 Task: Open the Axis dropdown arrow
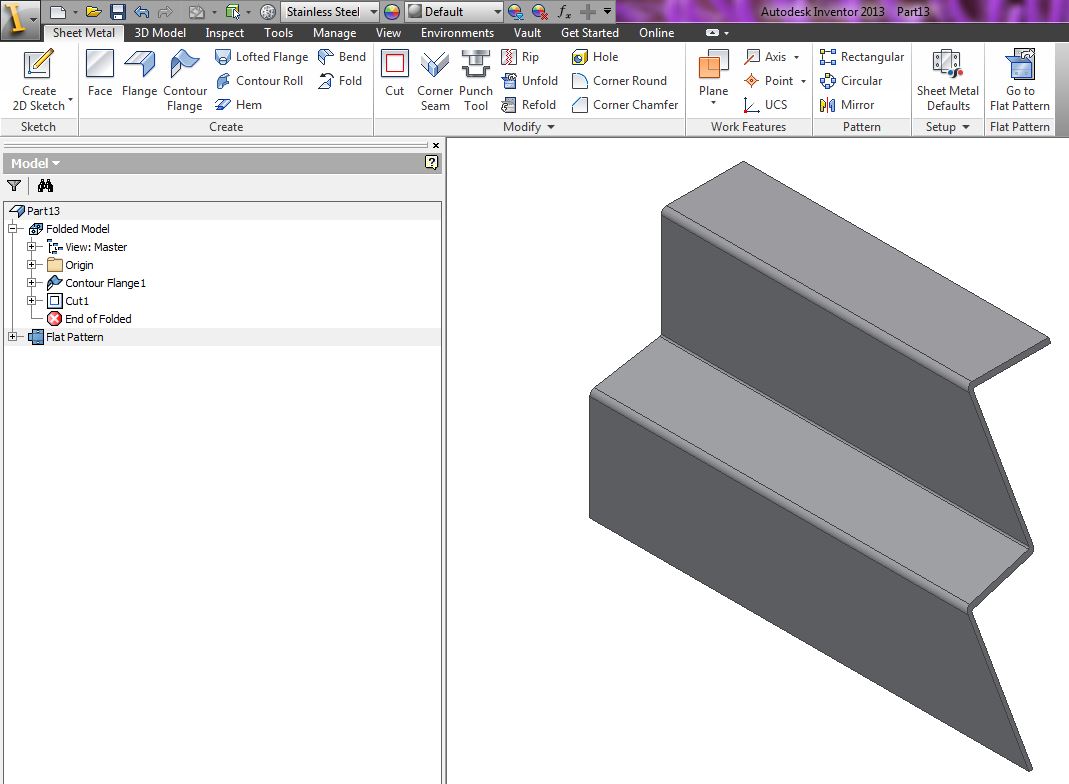coord(796,57)
